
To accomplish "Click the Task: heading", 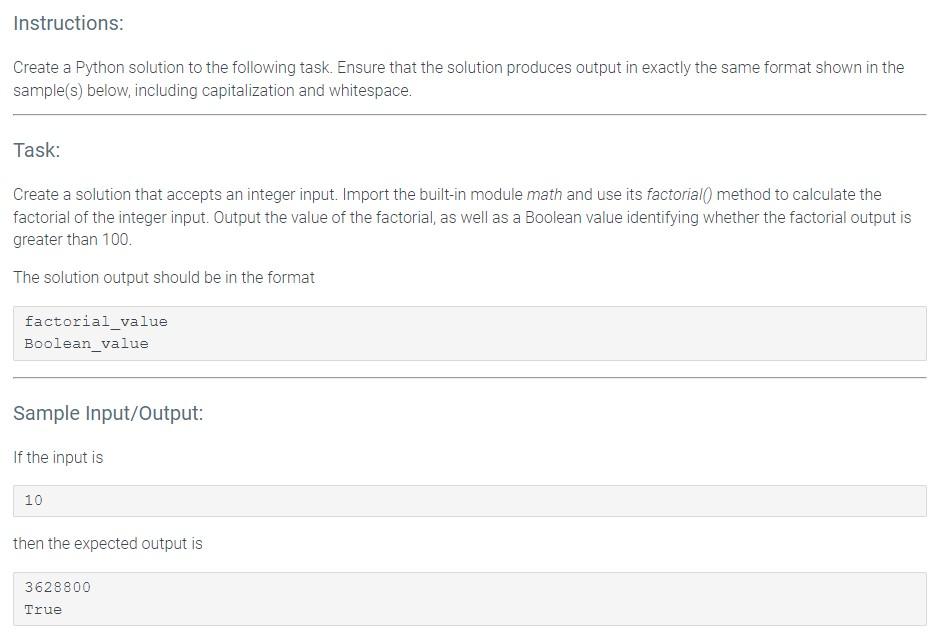I will (37, 150).
